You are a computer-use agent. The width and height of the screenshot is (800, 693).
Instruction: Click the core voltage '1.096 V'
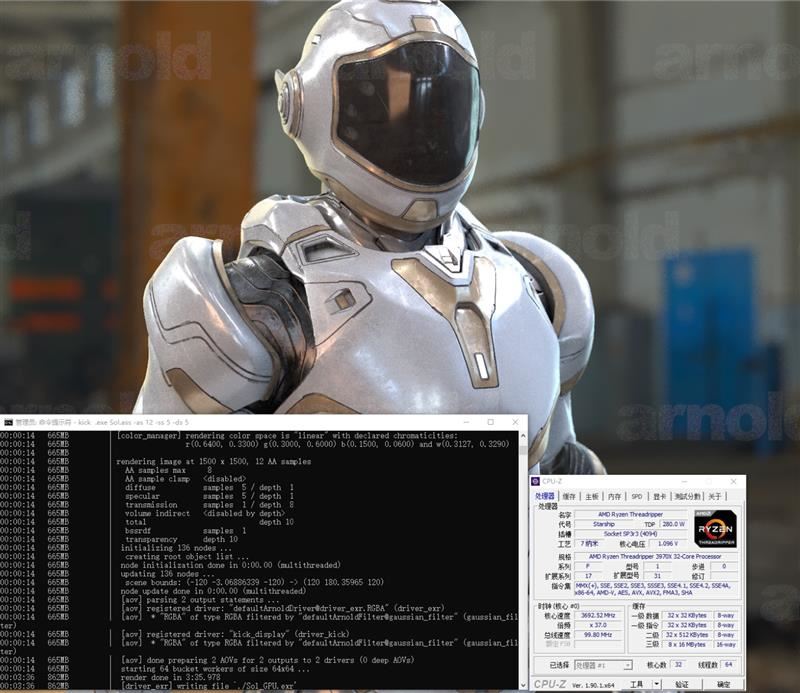(x=668, y=543)
